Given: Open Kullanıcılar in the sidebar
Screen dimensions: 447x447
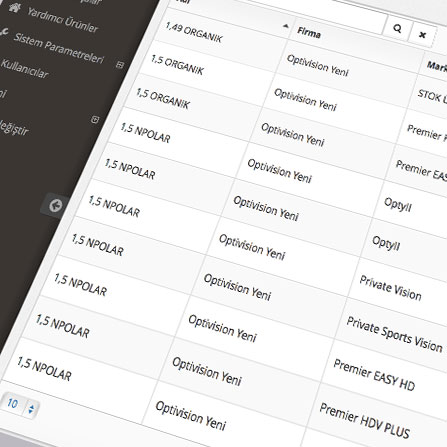Looking at the screenshot, I should [x=24, y=69].
